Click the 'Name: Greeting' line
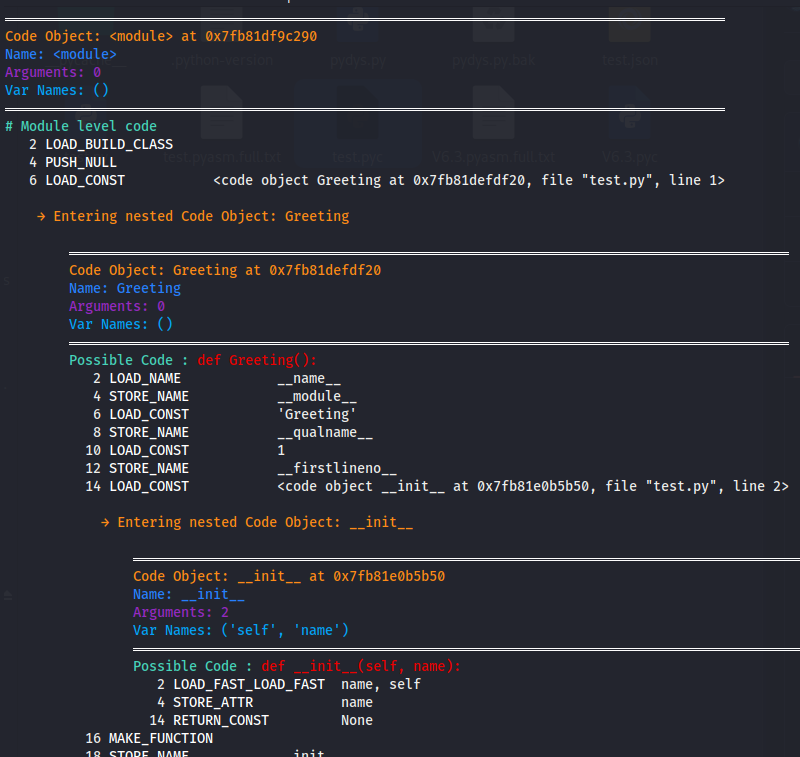 coord(124,288)
